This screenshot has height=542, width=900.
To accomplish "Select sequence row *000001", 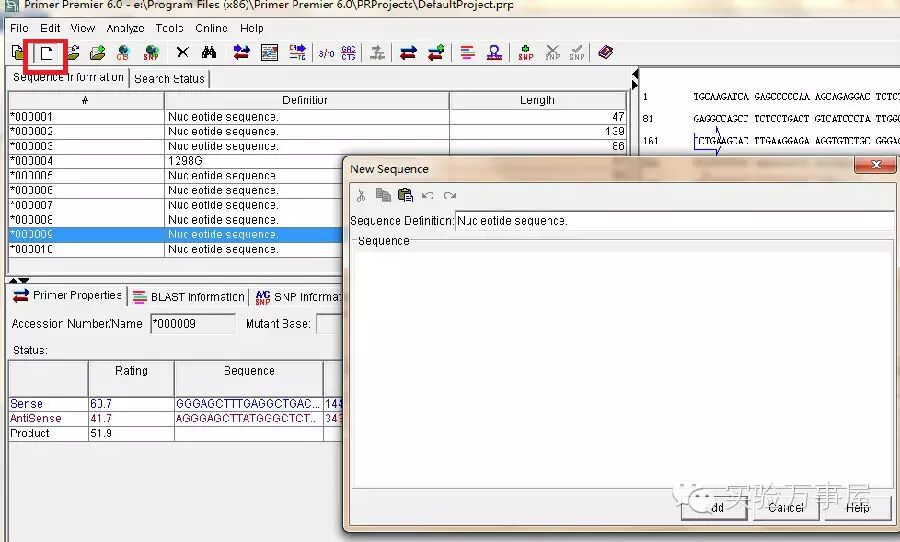I will click(317, 117).
